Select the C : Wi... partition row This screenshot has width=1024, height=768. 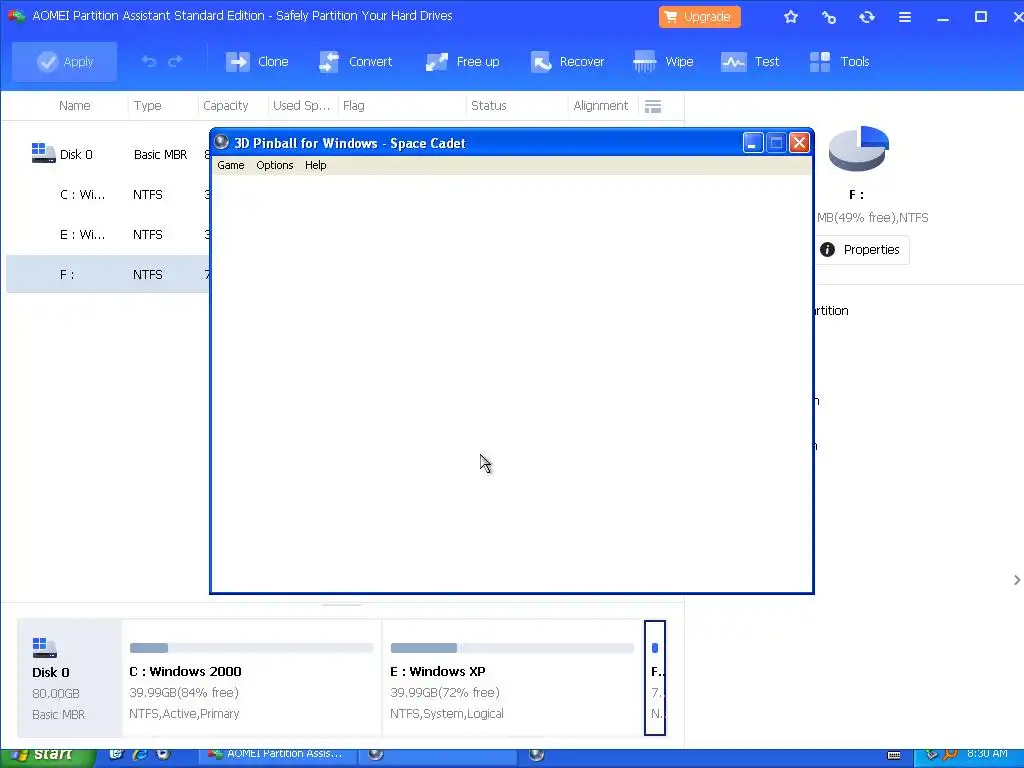[x=108, y=195]
